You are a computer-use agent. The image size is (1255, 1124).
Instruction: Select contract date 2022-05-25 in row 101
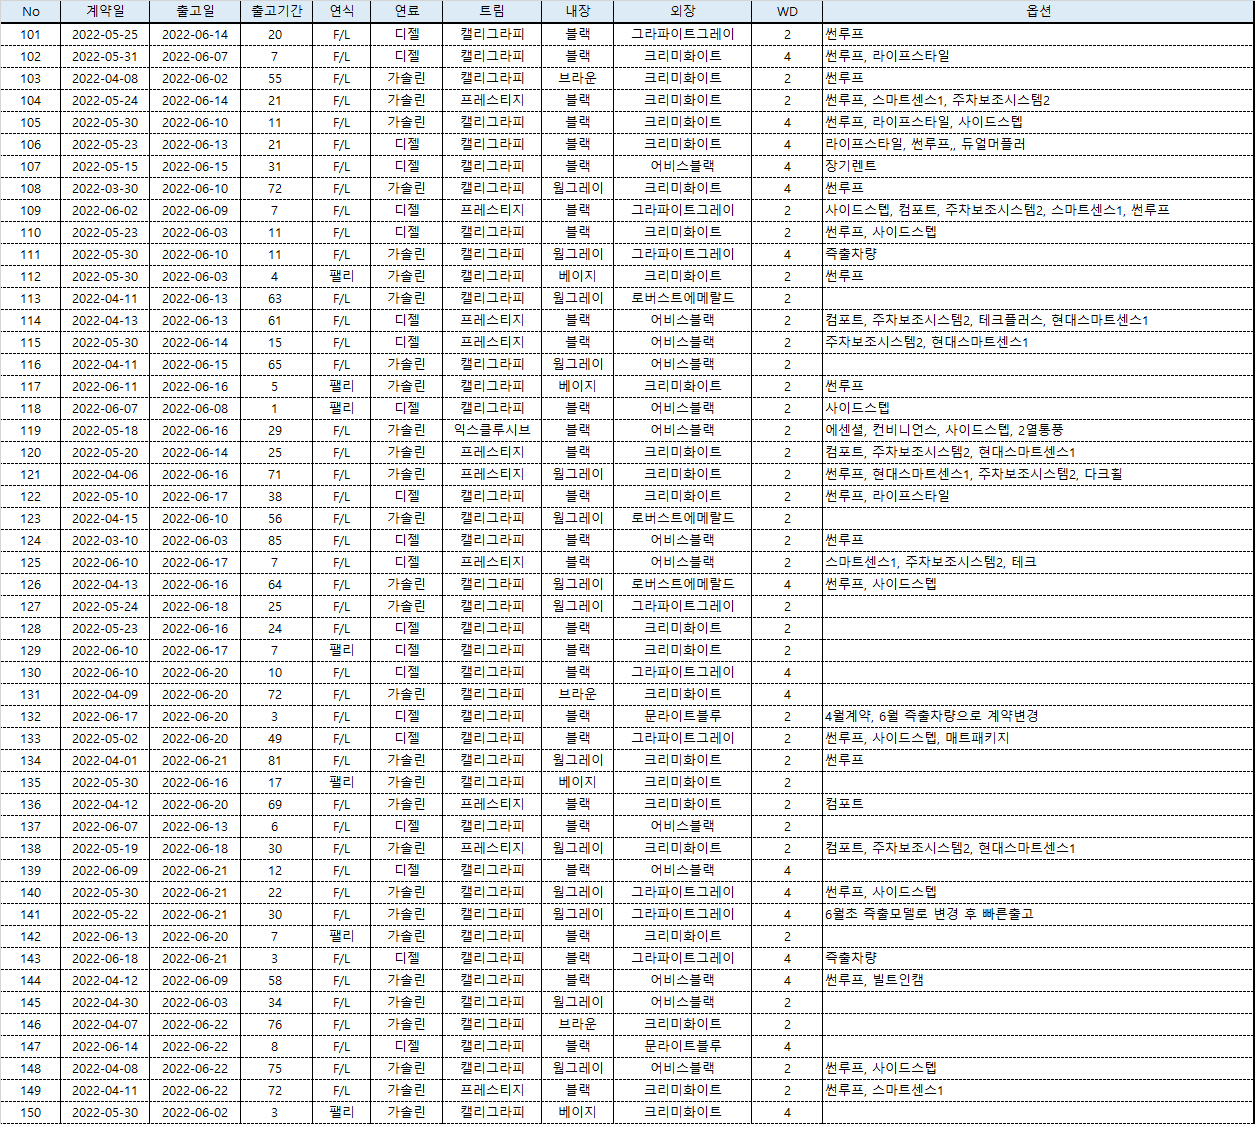[x=105, y=34]
